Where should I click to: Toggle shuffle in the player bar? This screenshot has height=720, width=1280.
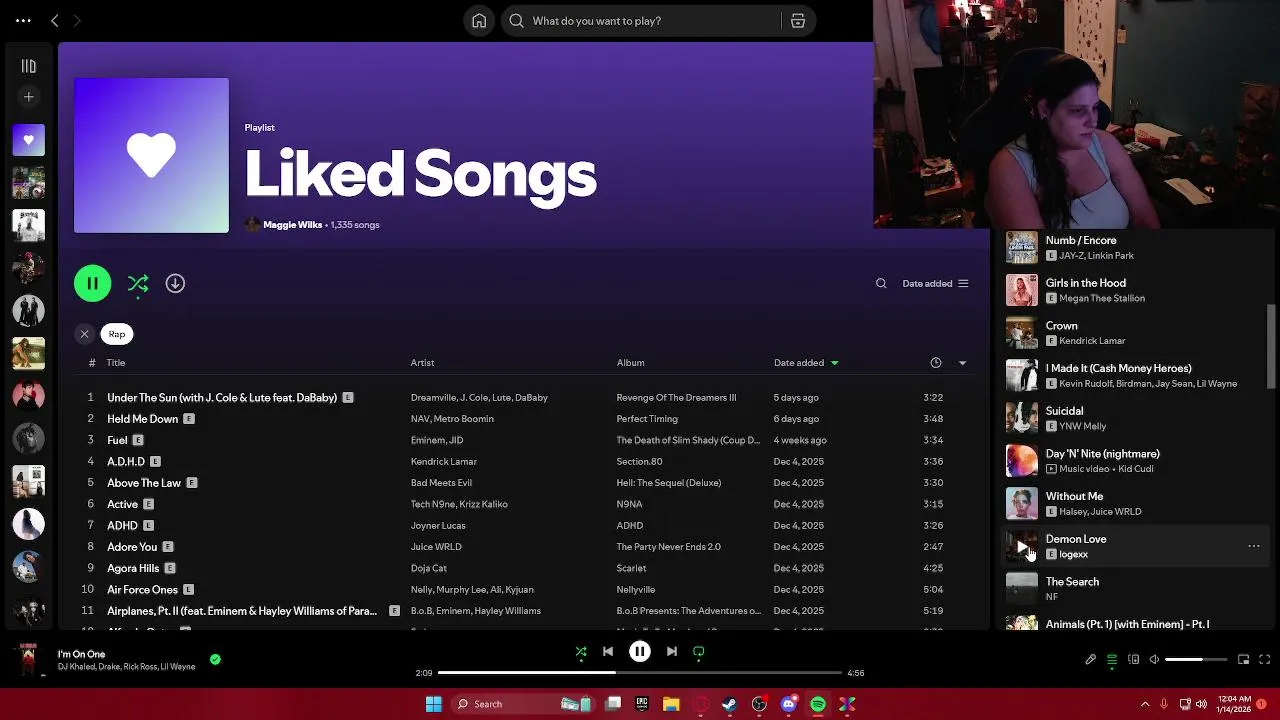point(581,652)
